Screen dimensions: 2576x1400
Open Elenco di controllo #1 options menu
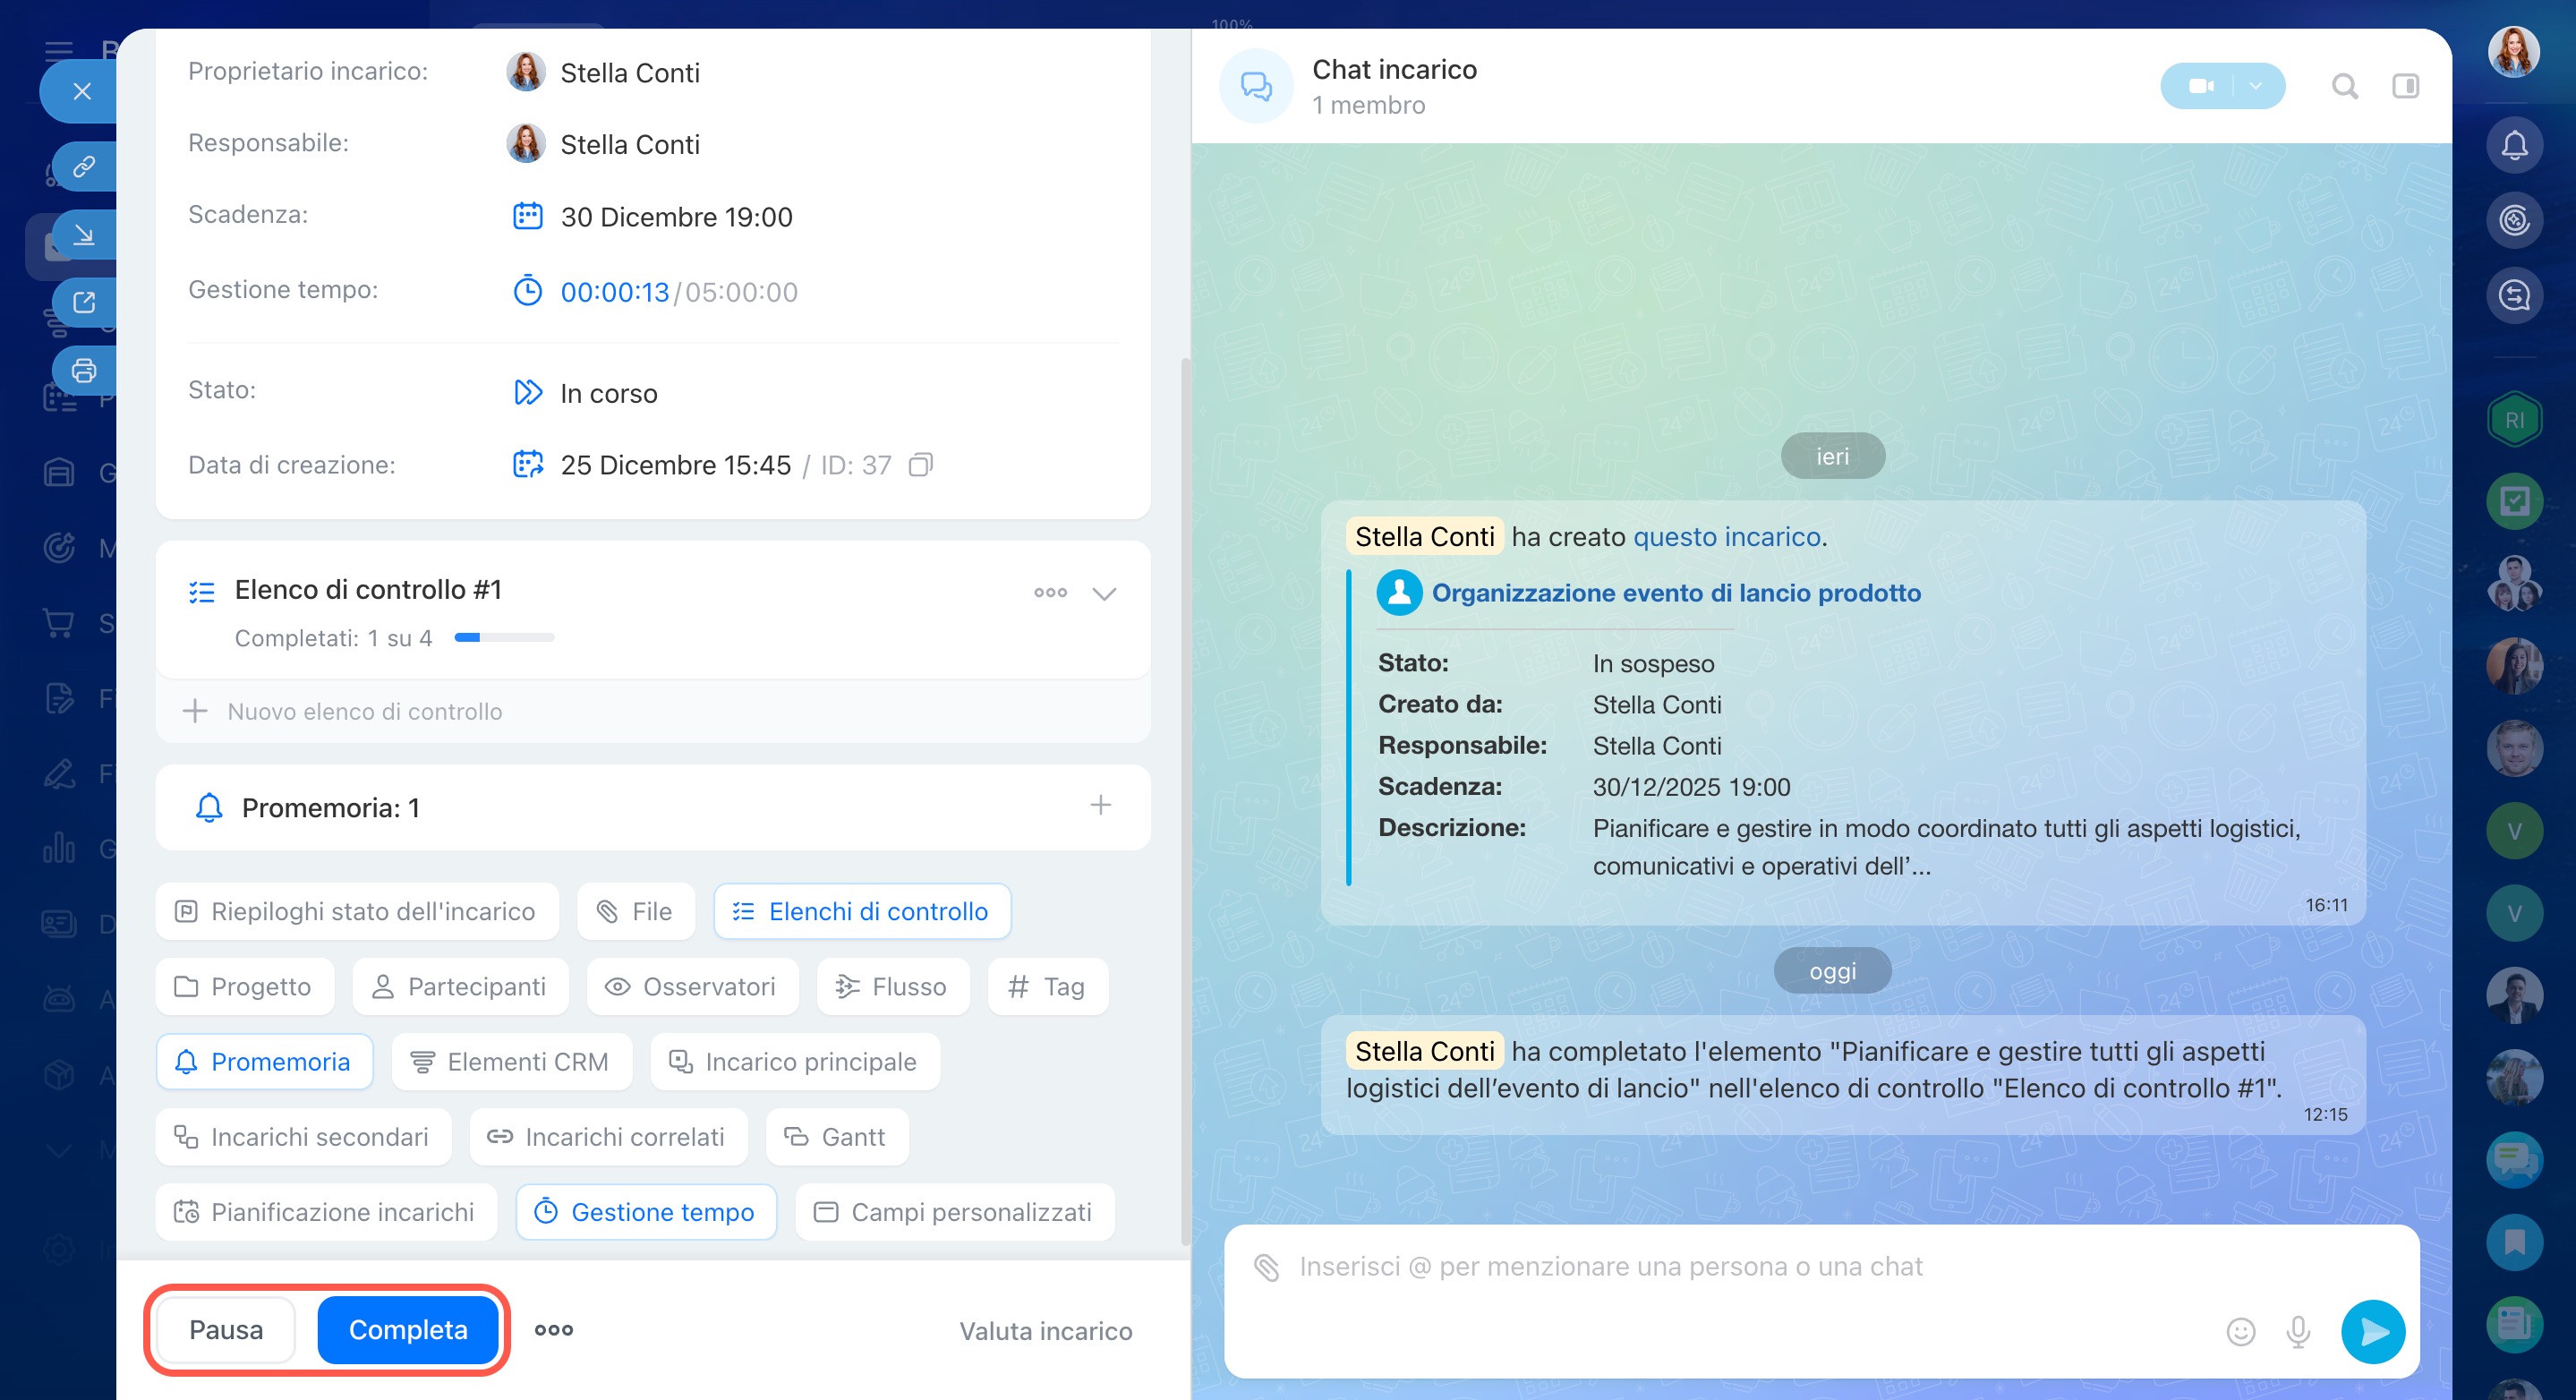(1050, 593)
